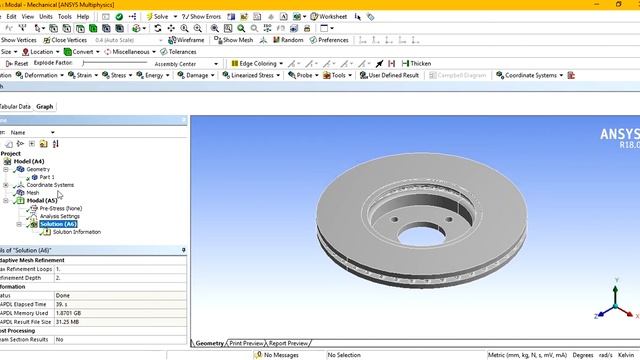Select the Box Zoom tool
Viewport: 640px width, 360px height.
click(x=198, y=28)
